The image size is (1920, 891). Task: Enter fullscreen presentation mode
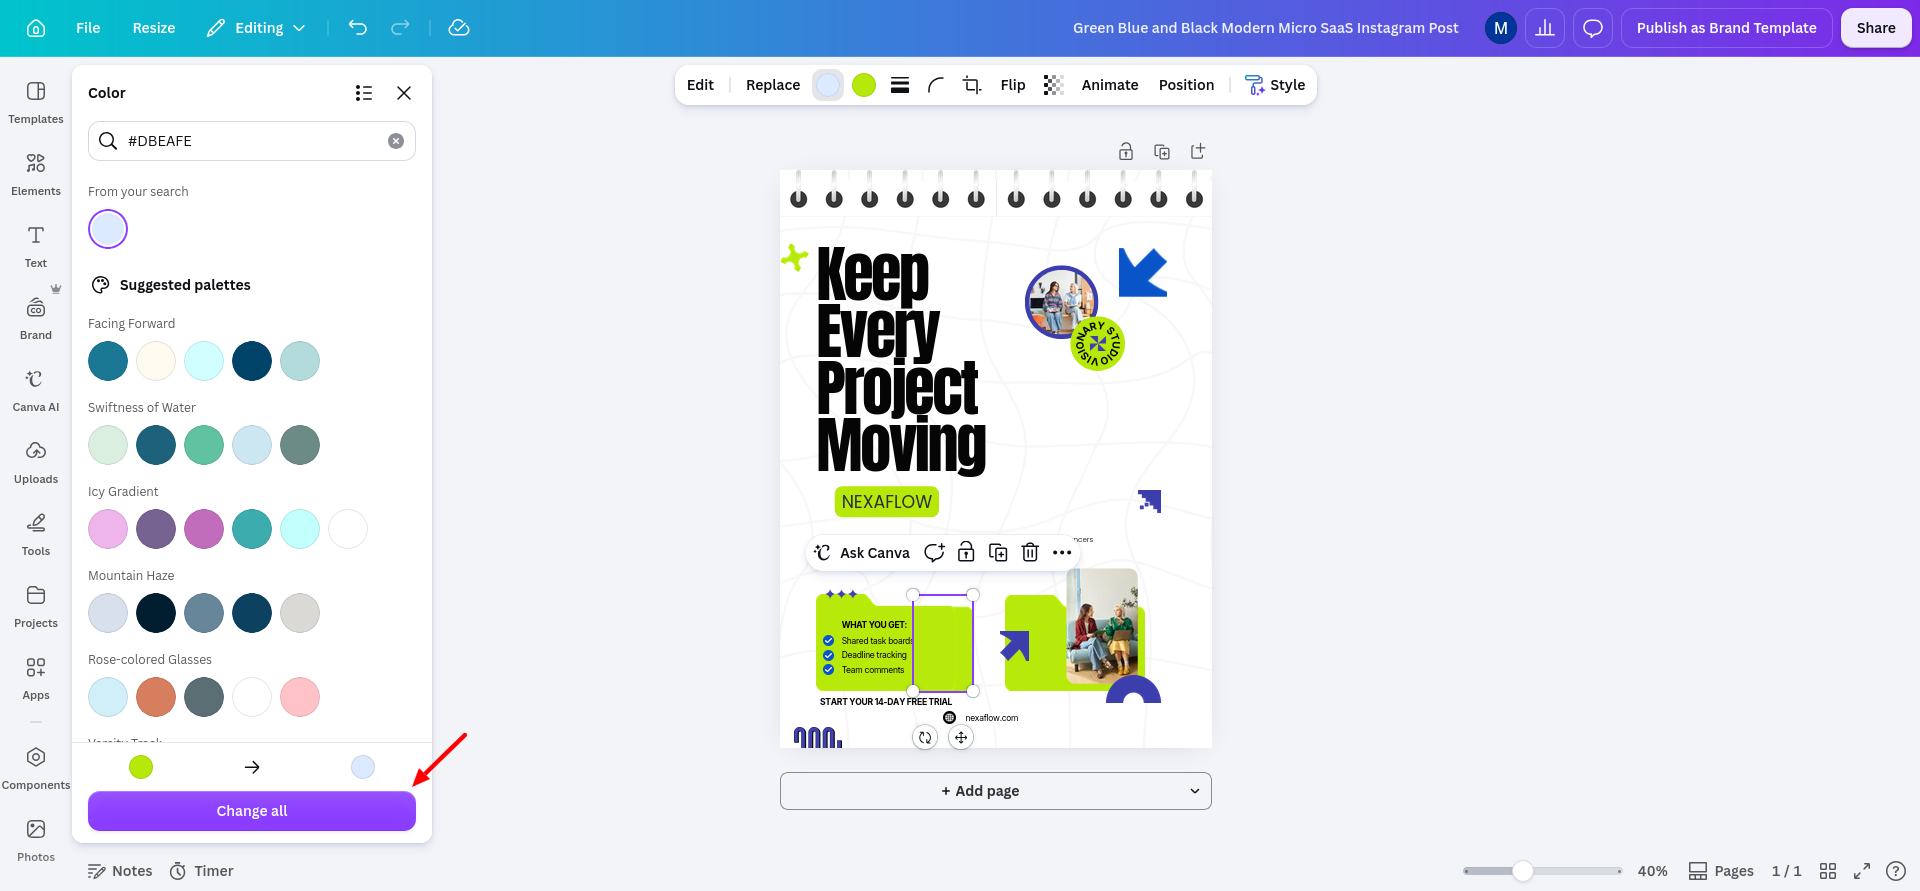(1862, 871)
